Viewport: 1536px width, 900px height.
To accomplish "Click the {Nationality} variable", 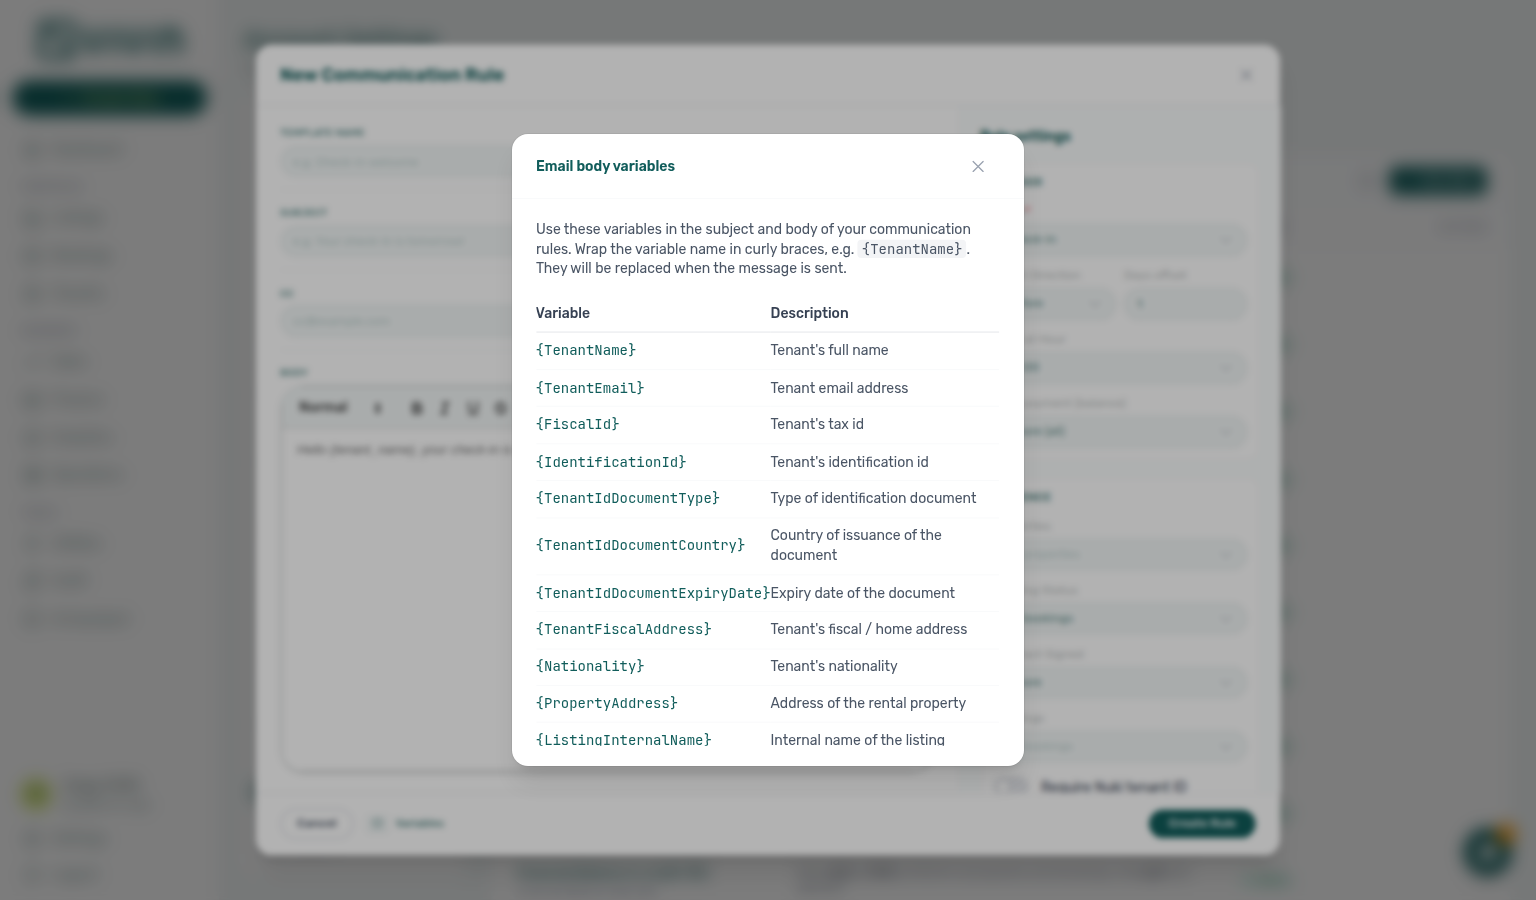I will click(x=590, y=666).
